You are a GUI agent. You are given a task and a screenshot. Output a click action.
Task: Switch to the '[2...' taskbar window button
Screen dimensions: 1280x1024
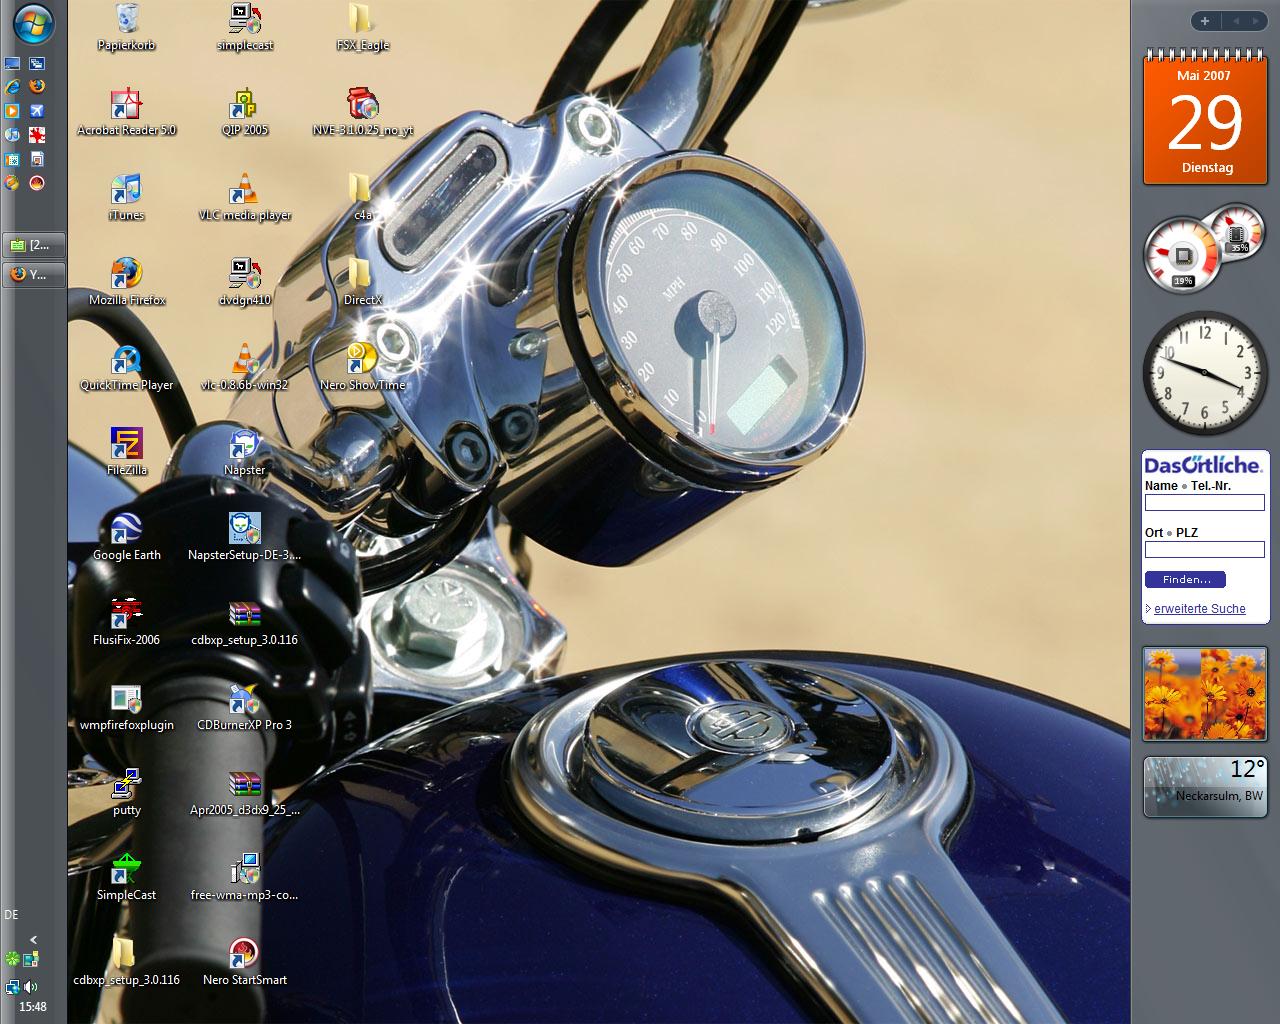pyautogui.click(x=33, y=245)
